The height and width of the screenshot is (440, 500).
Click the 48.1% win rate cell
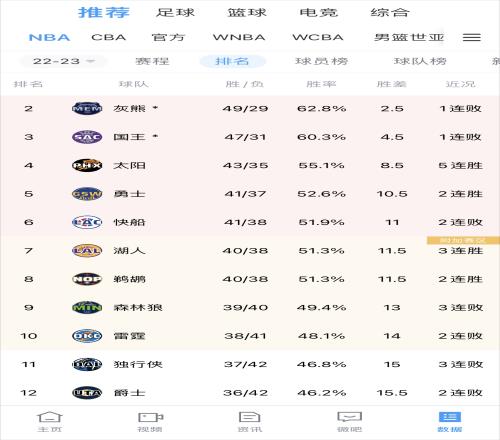coord(321,336)
